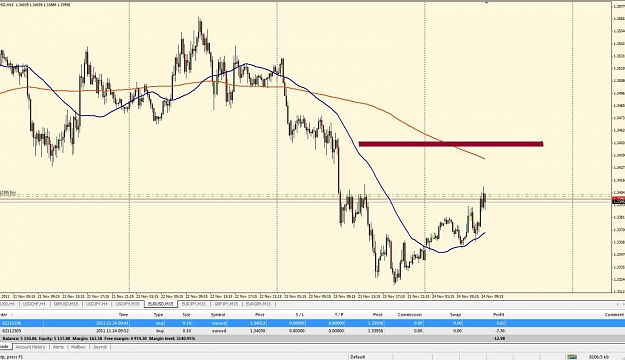Image resolution: width=625 pixels, height=360 pixels.
Task: Sort orders by the Type column header
Action: coord(159,315)
